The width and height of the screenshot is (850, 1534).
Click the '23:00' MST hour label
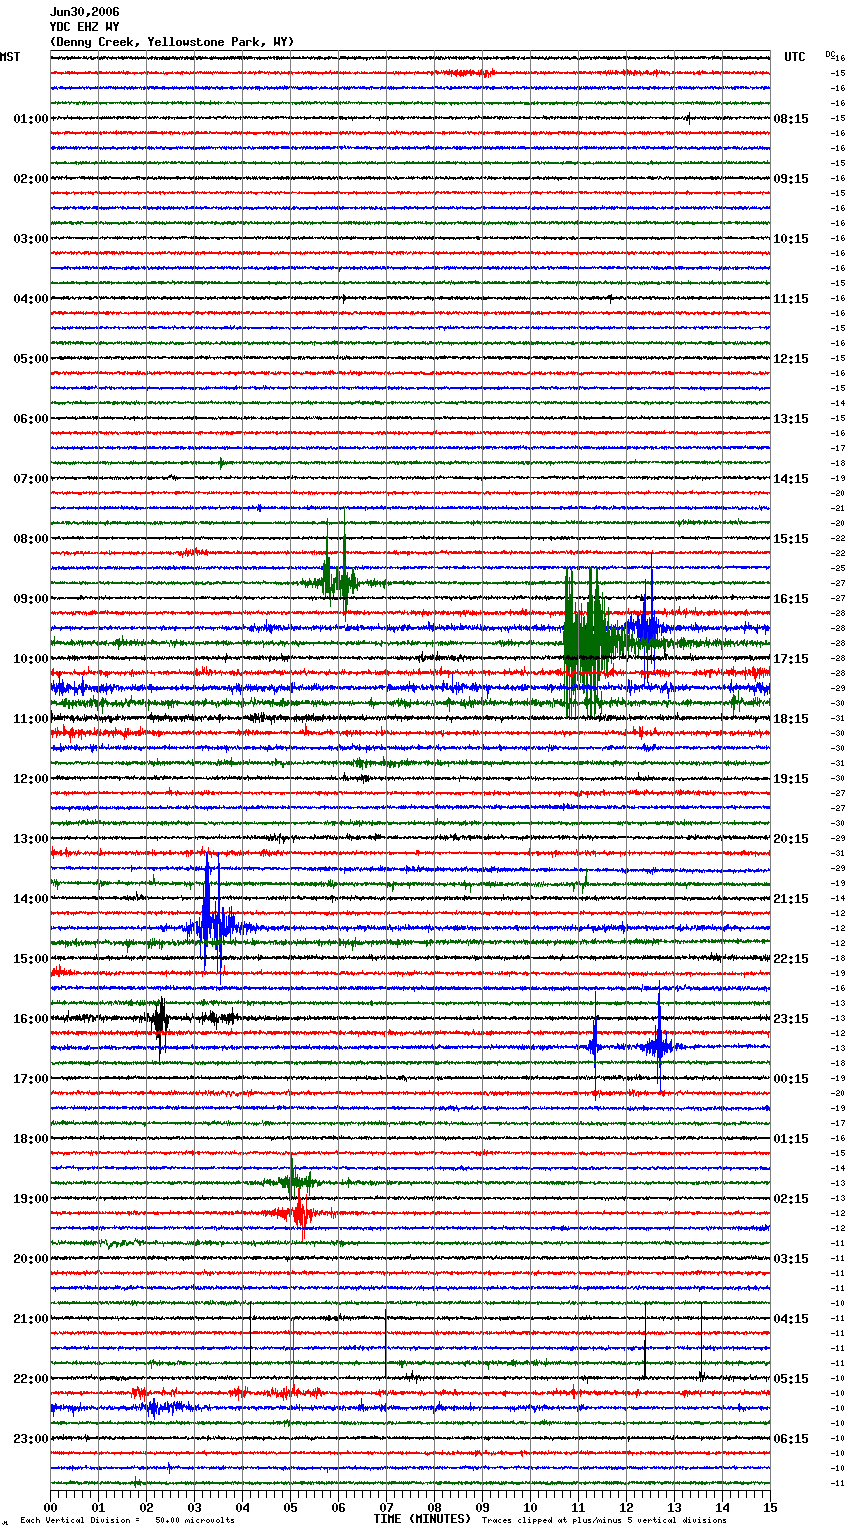tap(30, 1439)
